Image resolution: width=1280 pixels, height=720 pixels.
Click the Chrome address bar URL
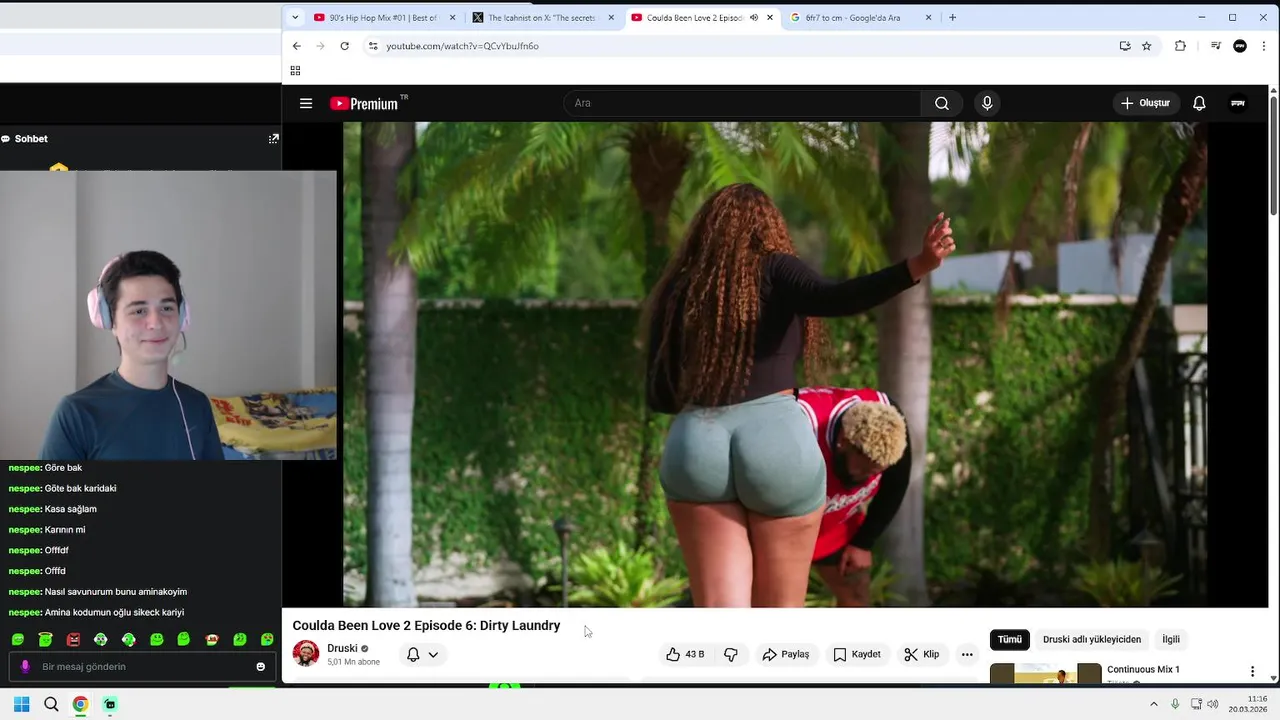pos(463,46)
